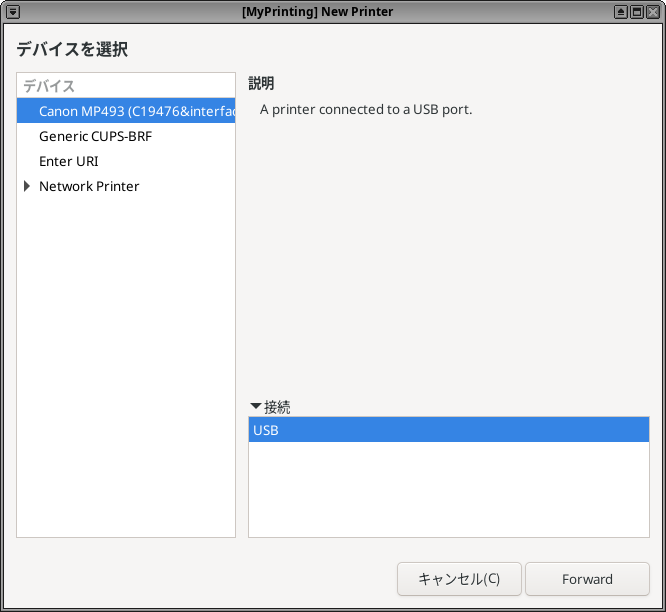This screenshot has height=612, width=666.
Task: Click the 説明 heading label
Action: [x=261, y=83]
